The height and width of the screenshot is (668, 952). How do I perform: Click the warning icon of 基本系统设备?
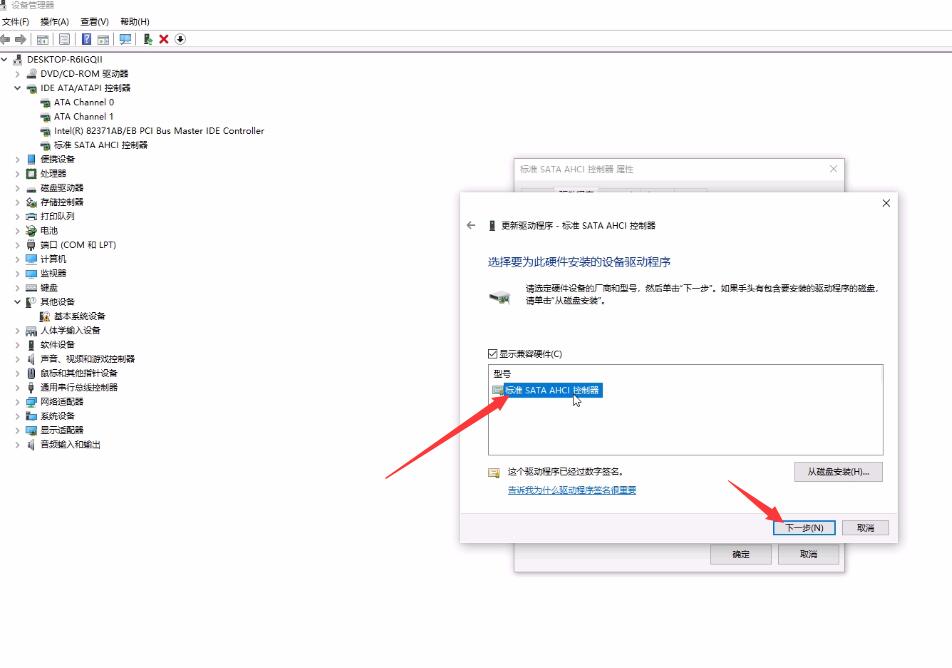pyautogui.click(x=45, y=316)
